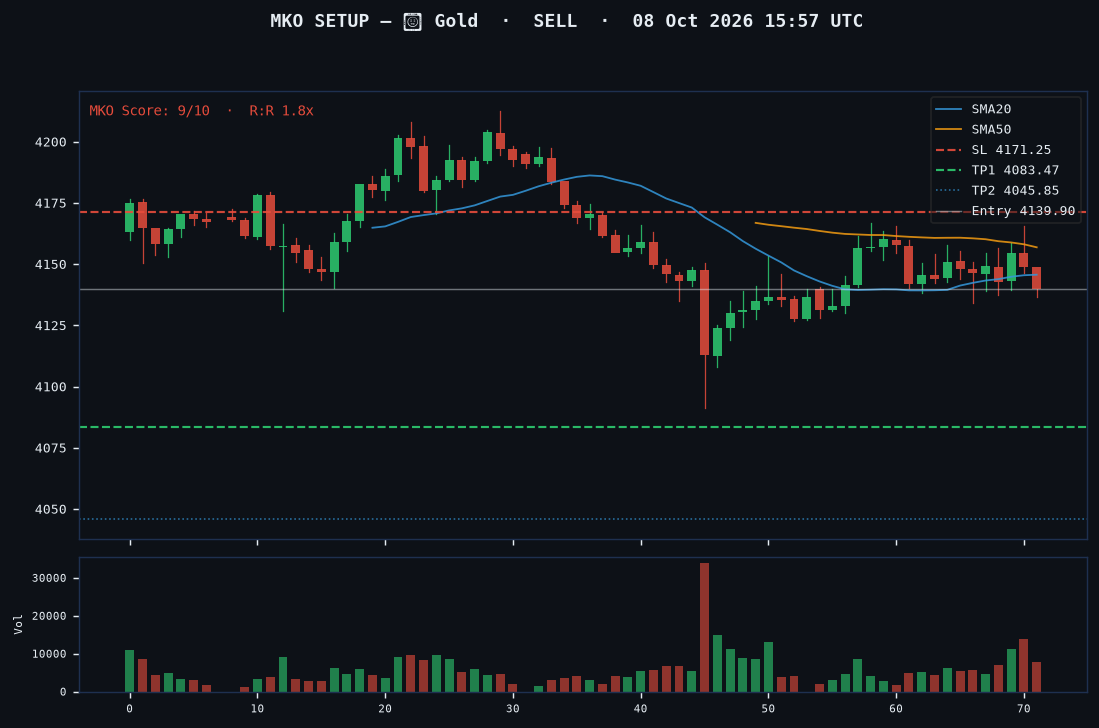
Task: Click the 'MKO Score: 9/10' text
Action: [149, 111]
